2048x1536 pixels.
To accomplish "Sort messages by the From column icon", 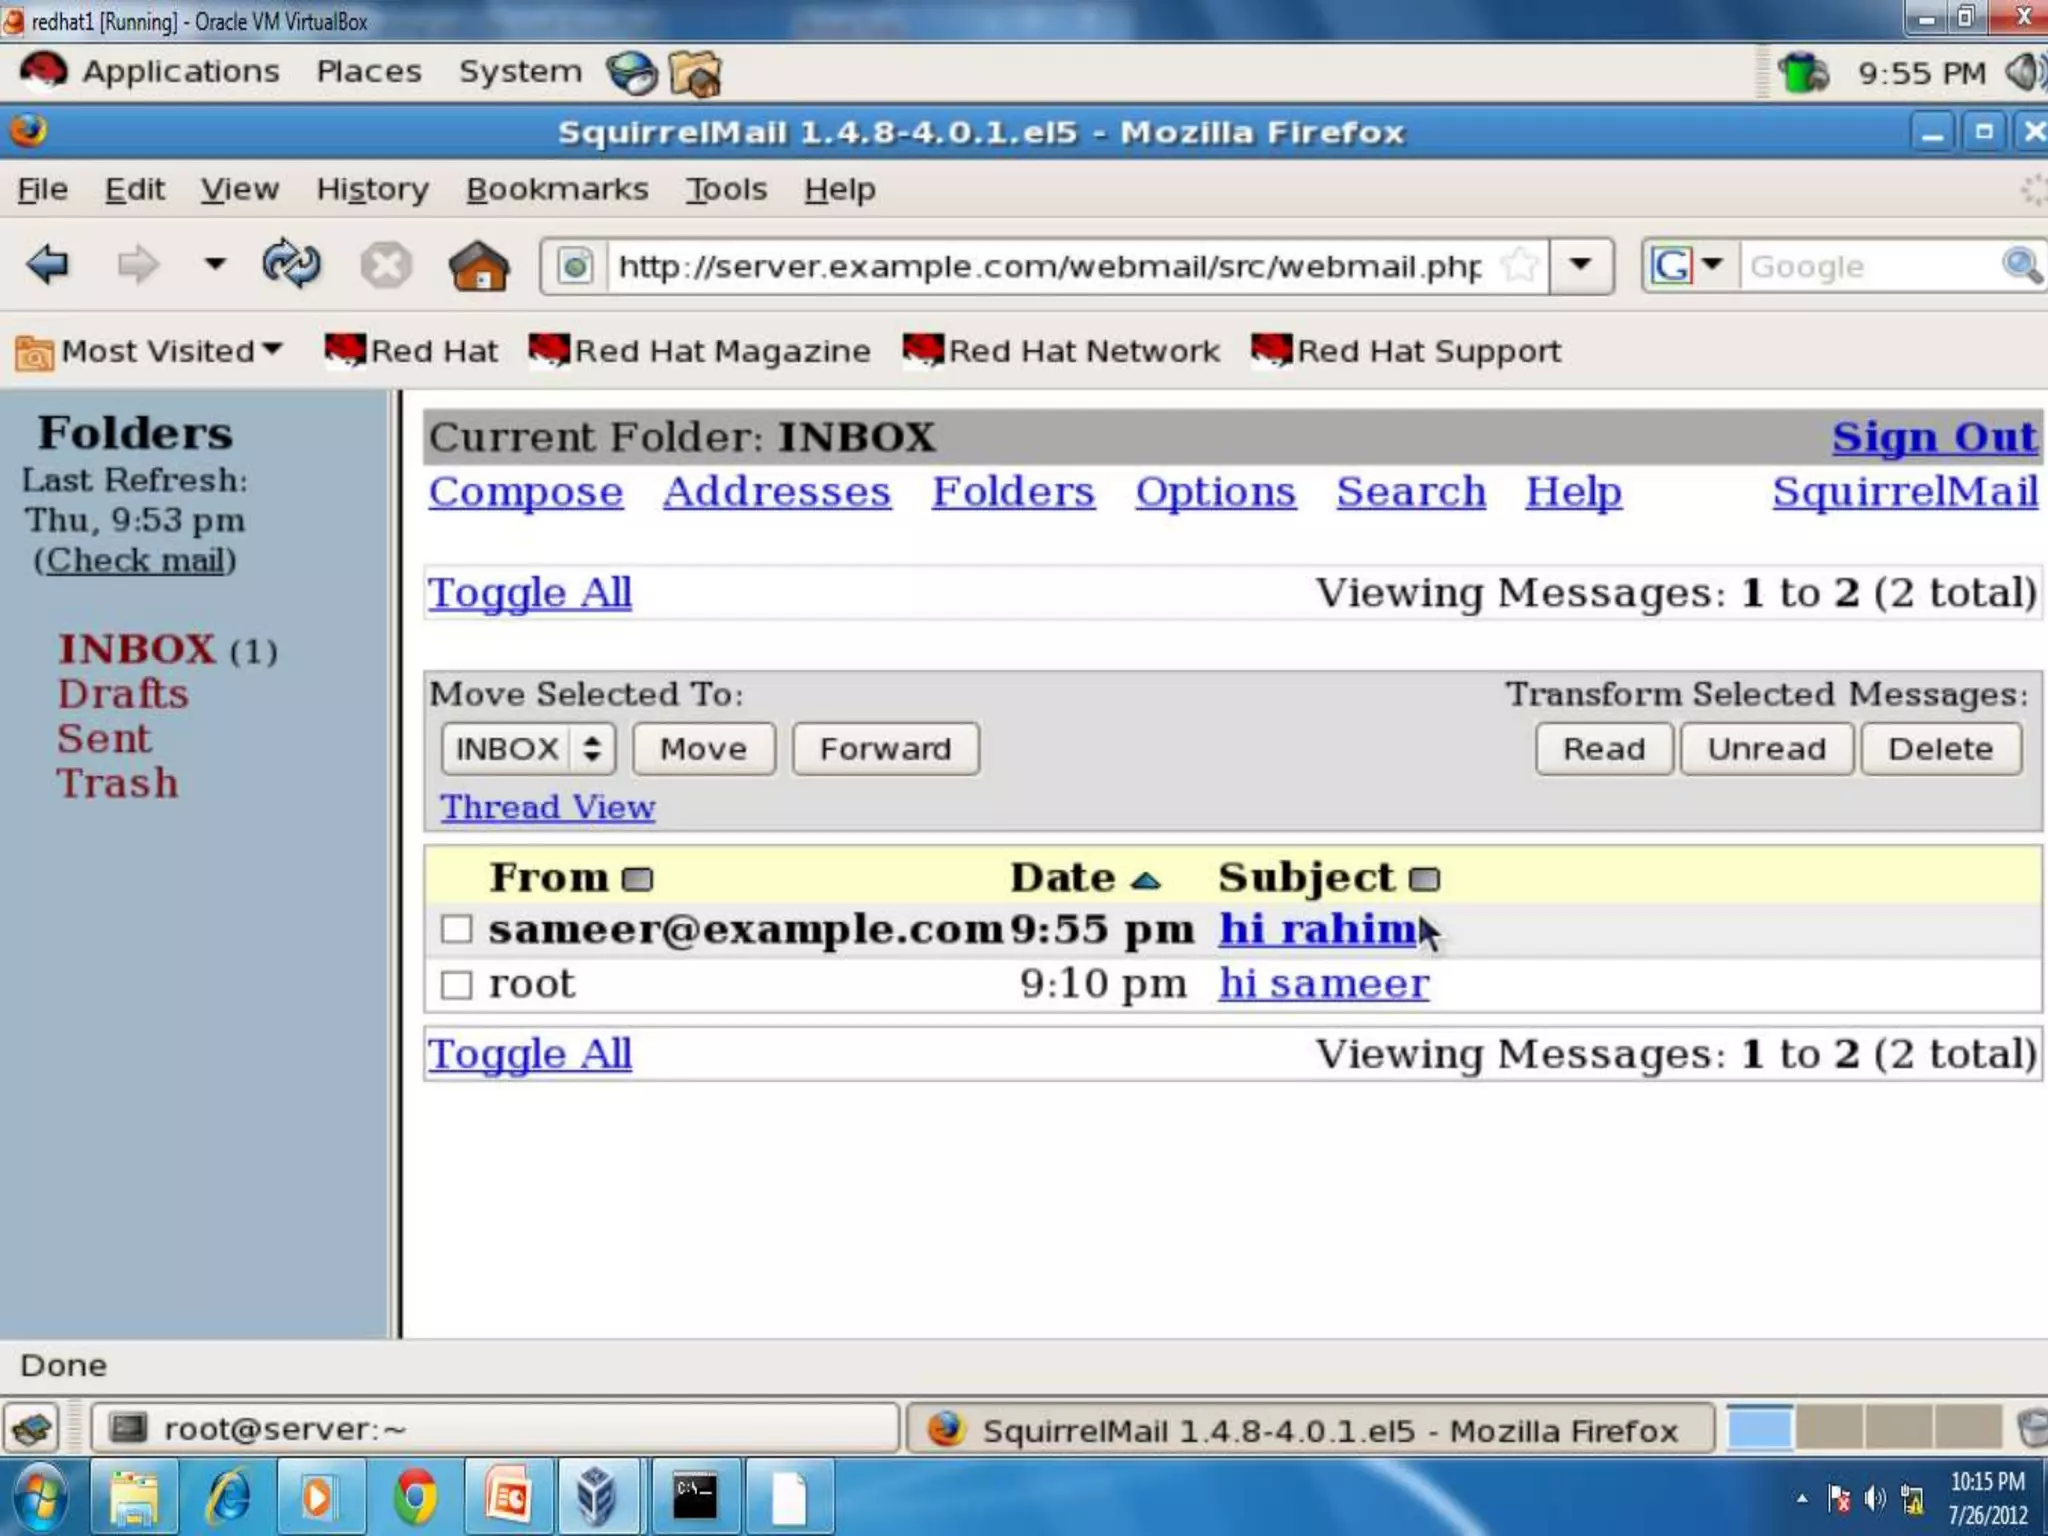I will click(637, 879).
